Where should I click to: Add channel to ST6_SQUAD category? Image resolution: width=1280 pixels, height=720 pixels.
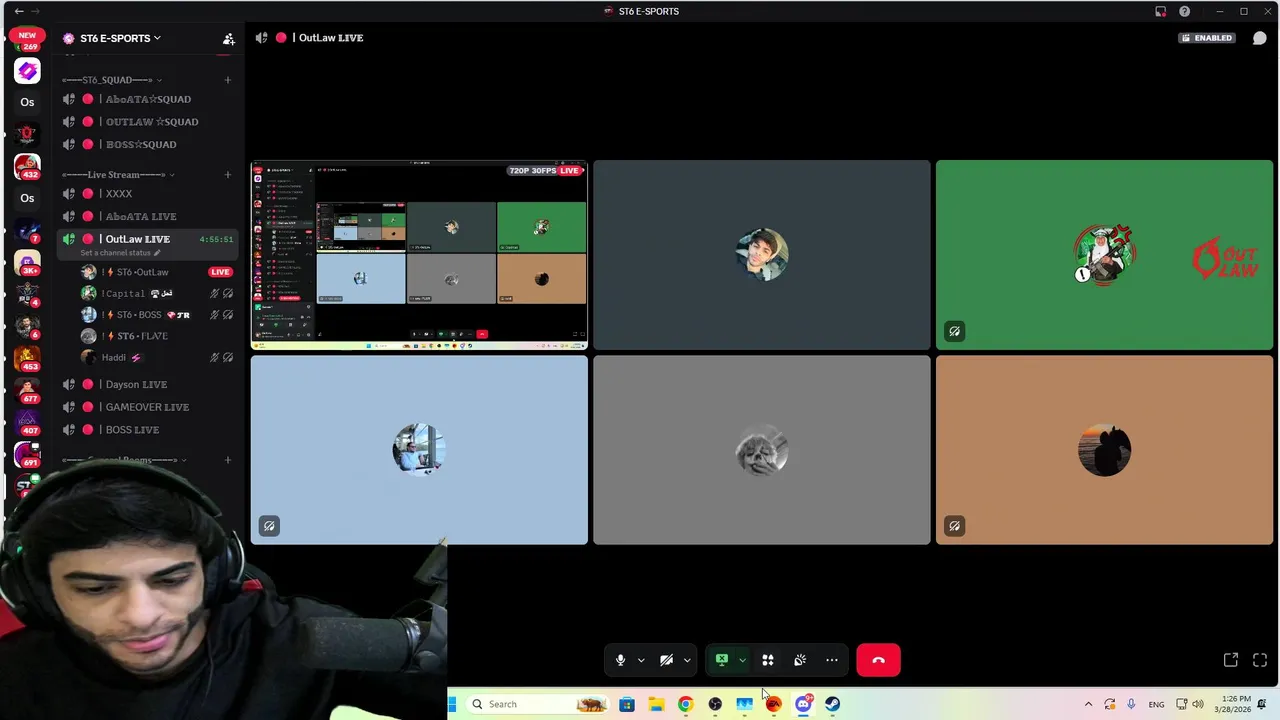[x=227, y=80]
